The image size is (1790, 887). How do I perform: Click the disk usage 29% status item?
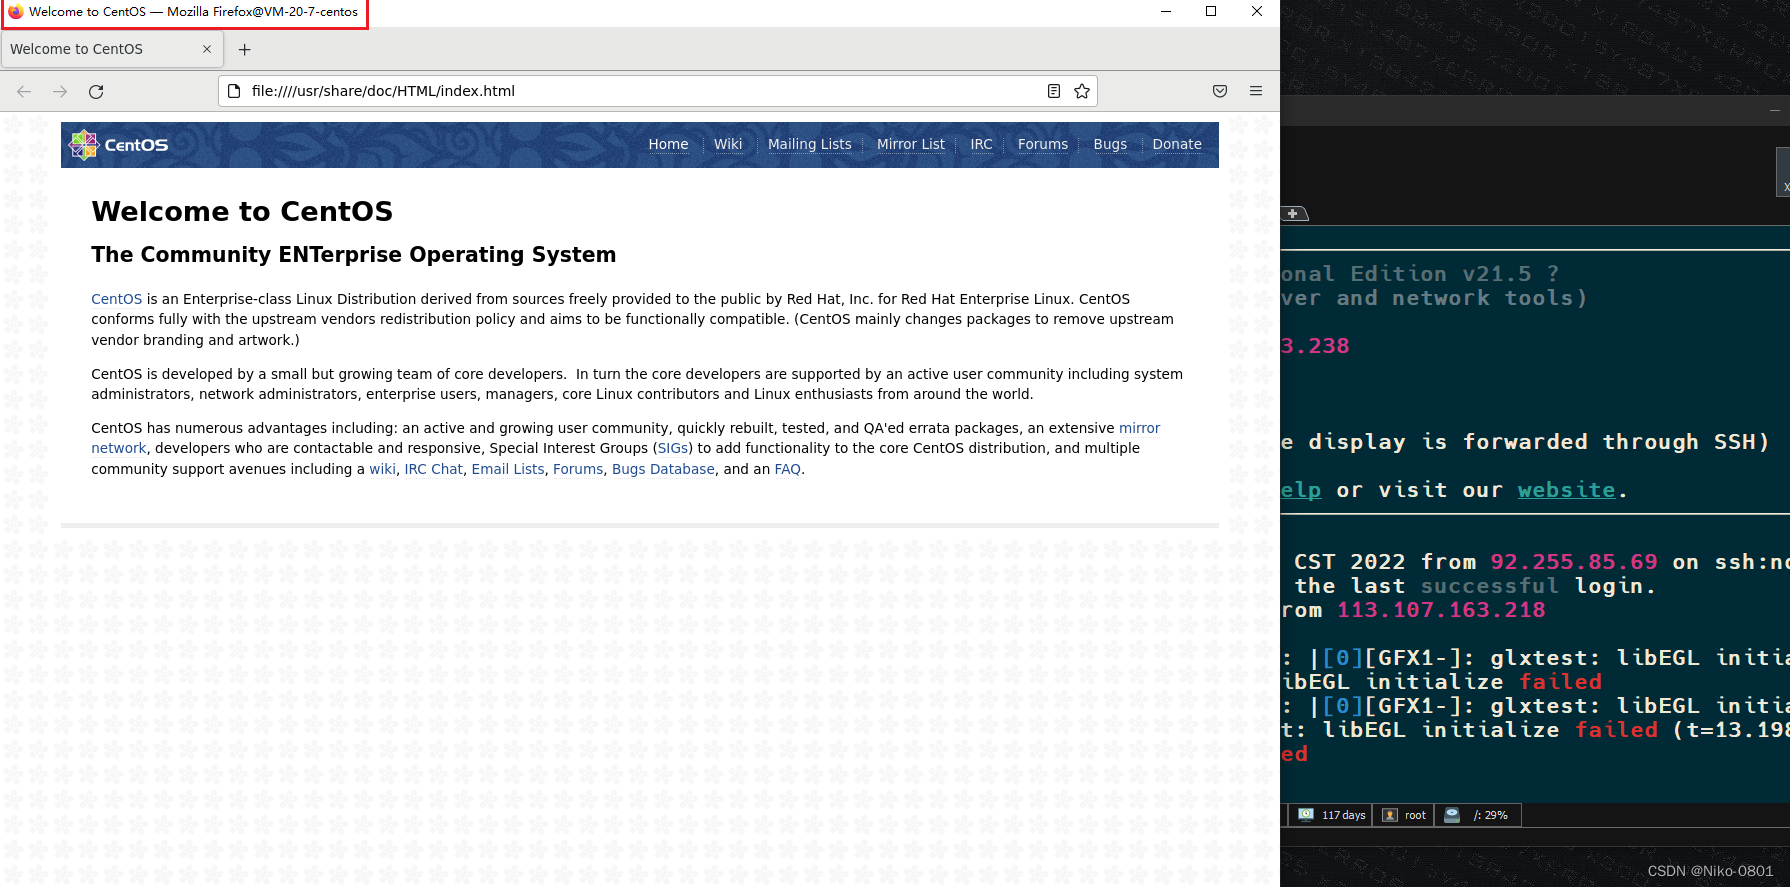(x=1478, y=815)
